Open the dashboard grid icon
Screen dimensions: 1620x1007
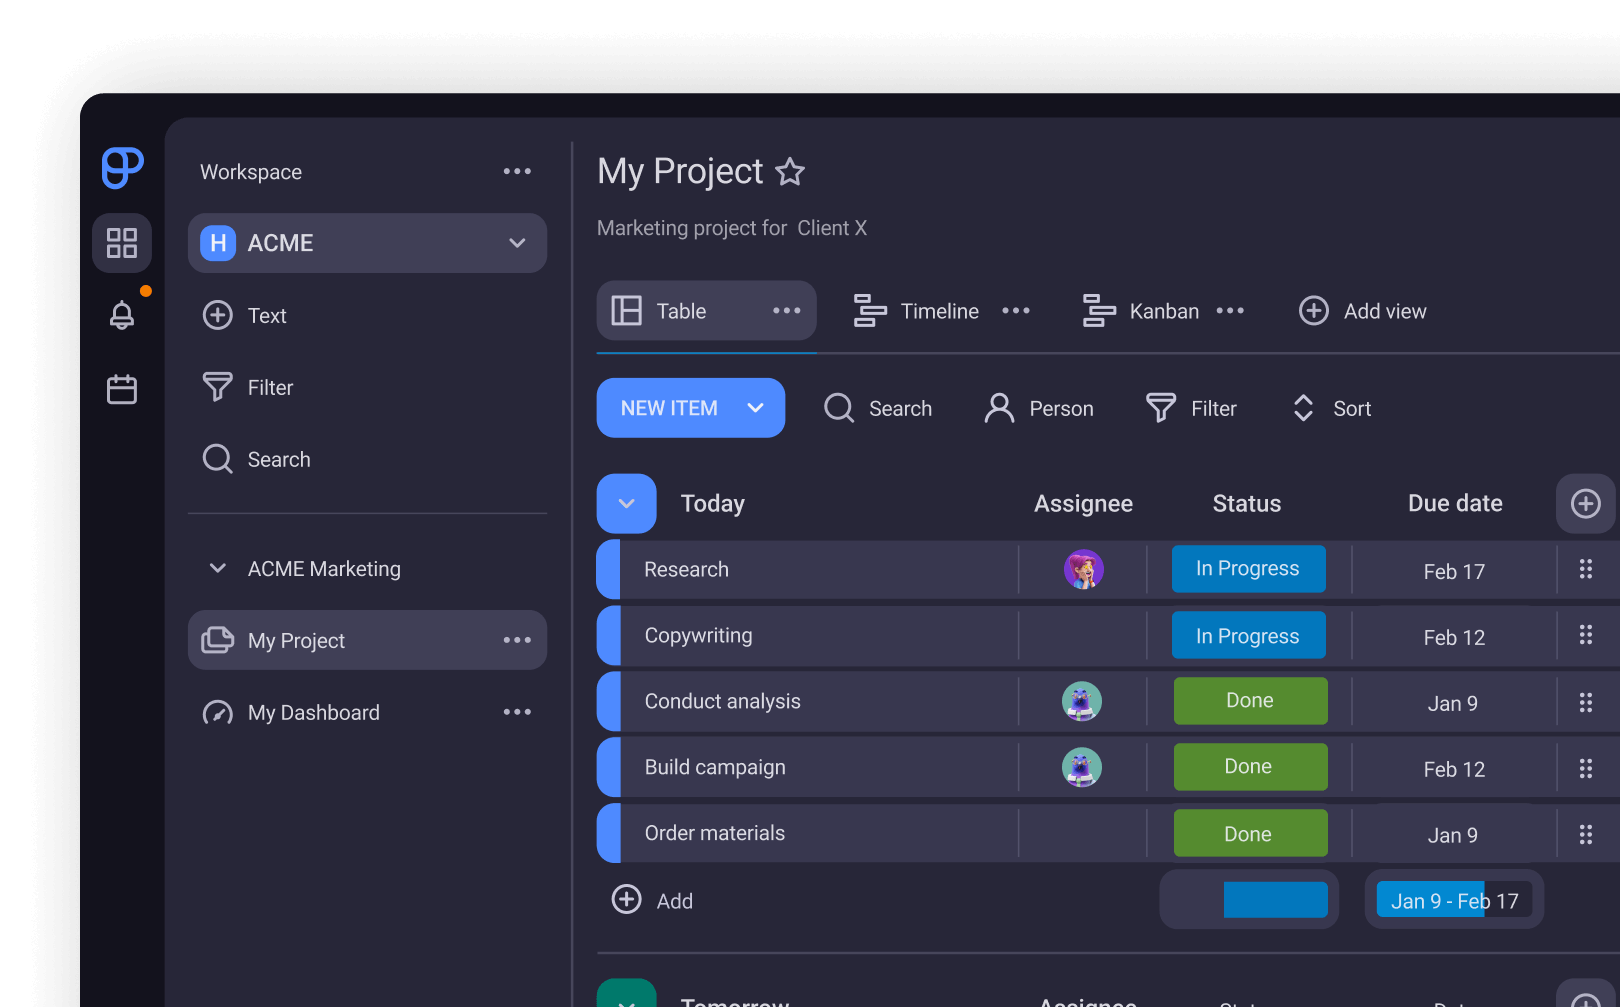coord(122,243)
